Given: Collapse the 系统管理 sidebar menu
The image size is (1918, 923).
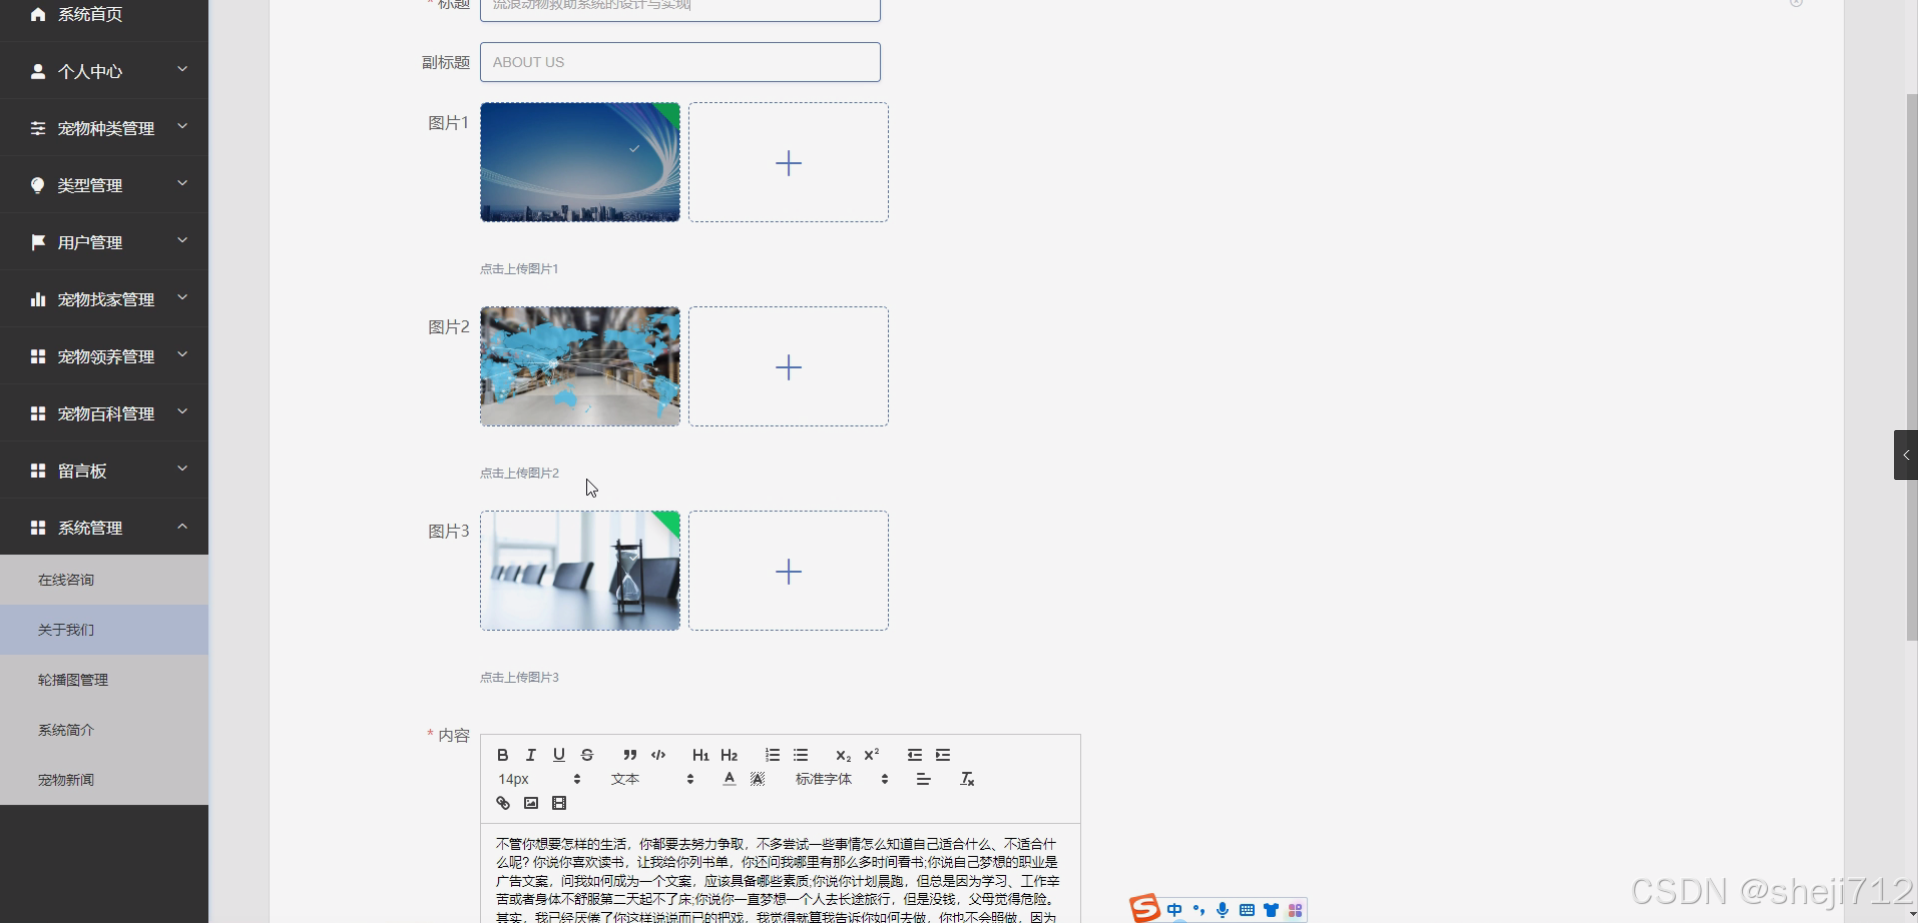Looking at the screenshot, I should tap(104, 527).
